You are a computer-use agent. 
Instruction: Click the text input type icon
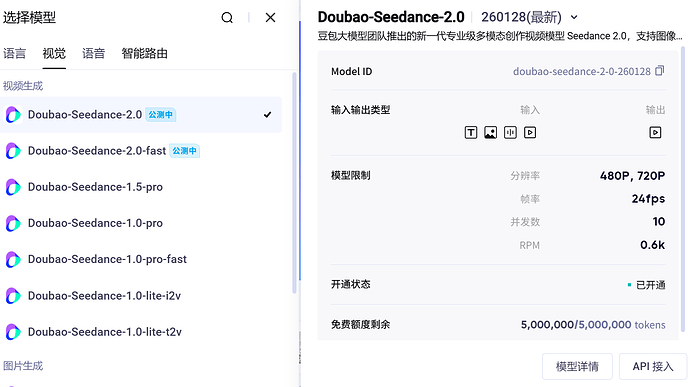tap(471, 132)
